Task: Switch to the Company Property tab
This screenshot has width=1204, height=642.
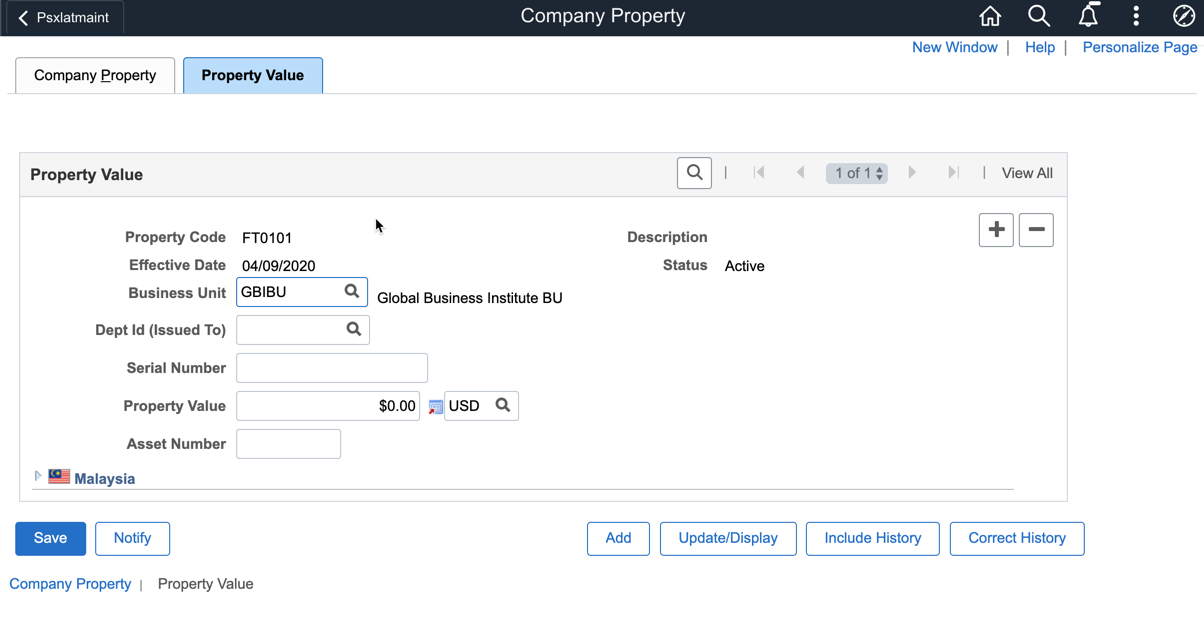Action: pyautogui.click(x=95, y=75)
